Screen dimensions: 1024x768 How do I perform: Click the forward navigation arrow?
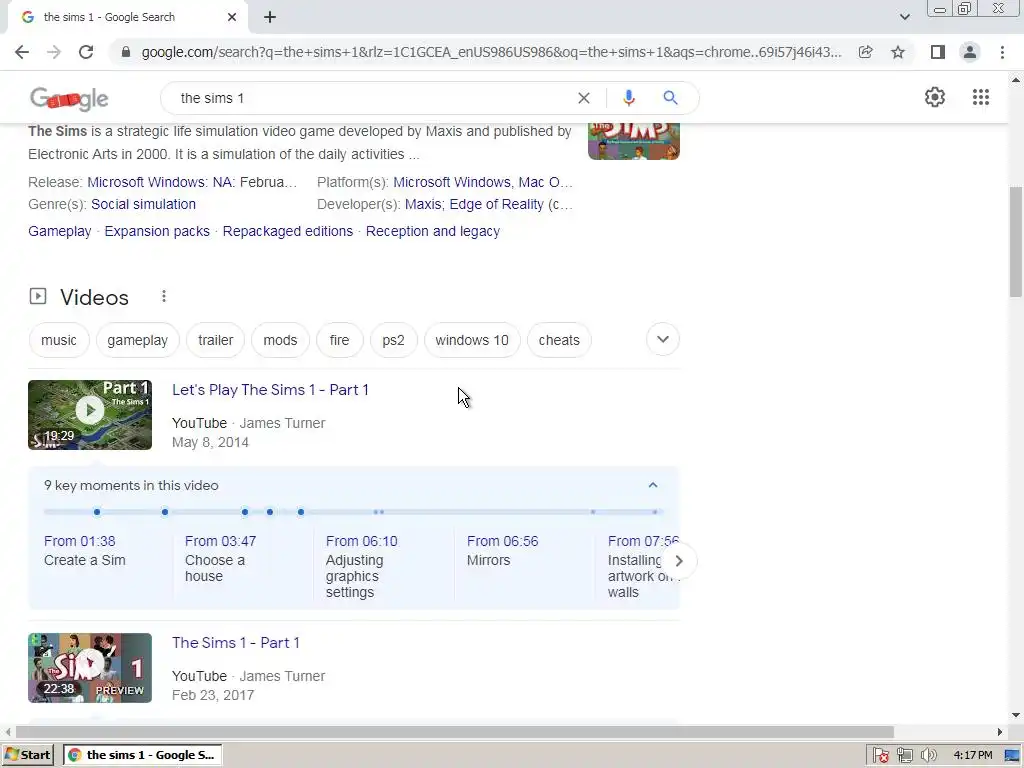(x=54, y=52)
